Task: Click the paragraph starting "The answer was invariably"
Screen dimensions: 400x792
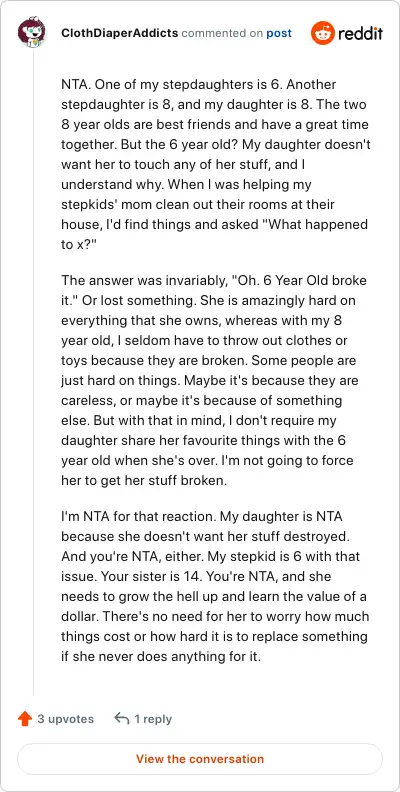Action: pos(216,380)
